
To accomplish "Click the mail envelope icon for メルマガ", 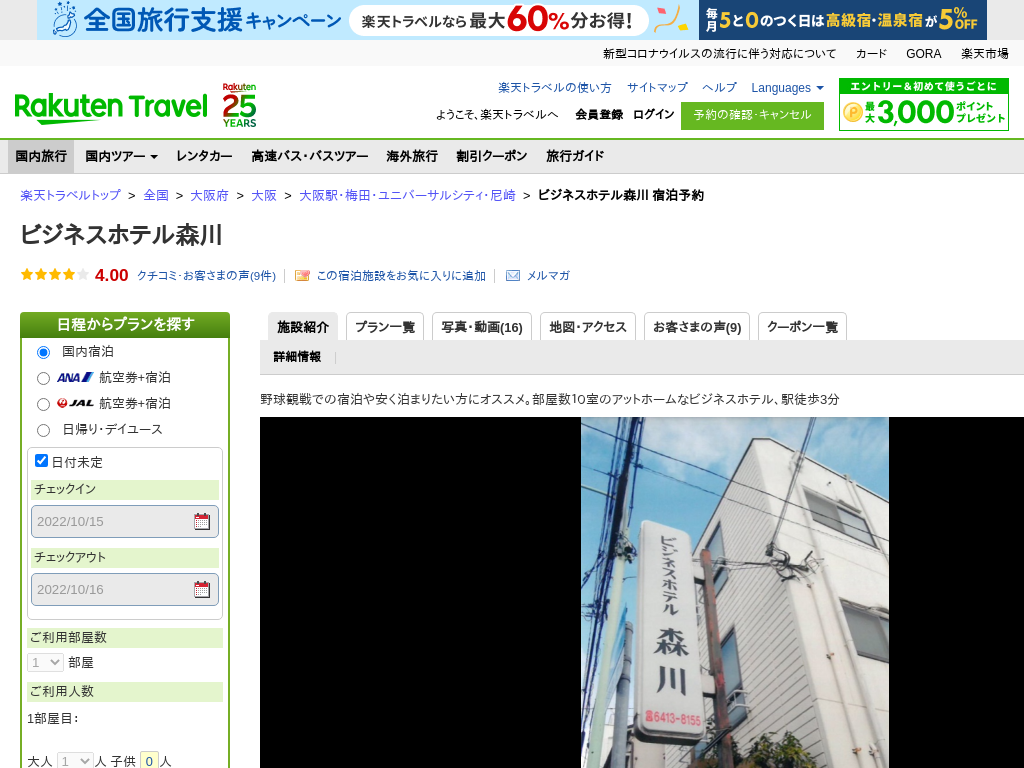I will pos(513,276).
